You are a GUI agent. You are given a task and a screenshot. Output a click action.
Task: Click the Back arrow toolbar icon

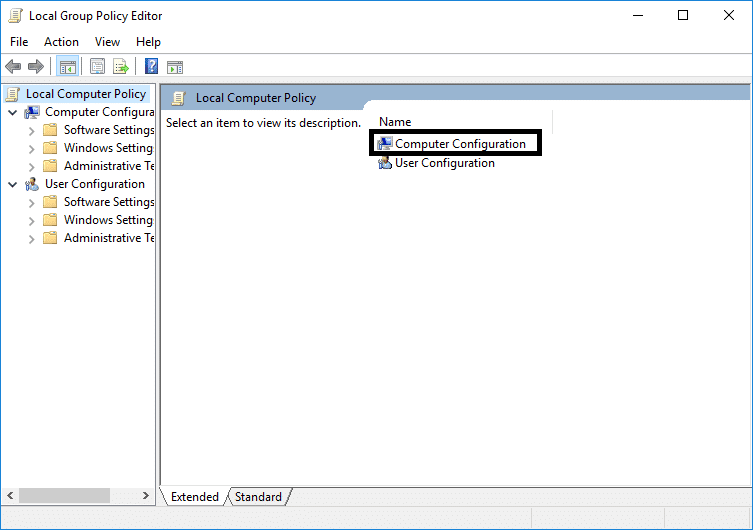[13, 67]
